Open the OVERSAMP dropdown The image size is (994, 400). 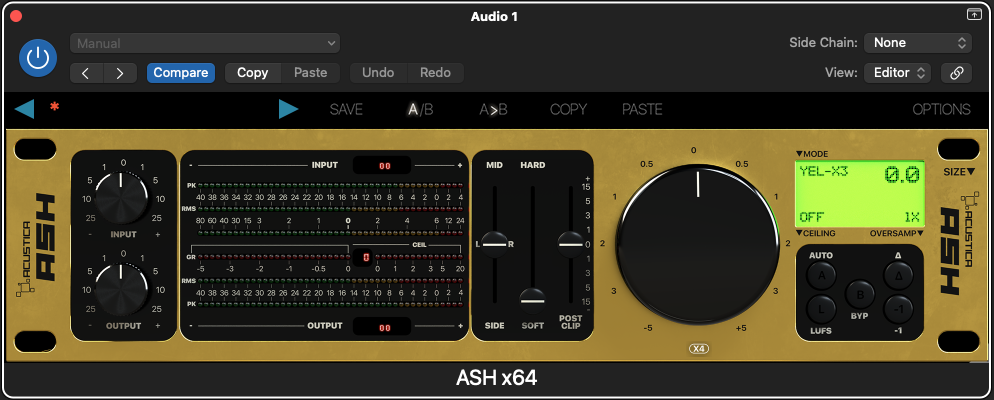pyautogui.click(x=897, y=233)
